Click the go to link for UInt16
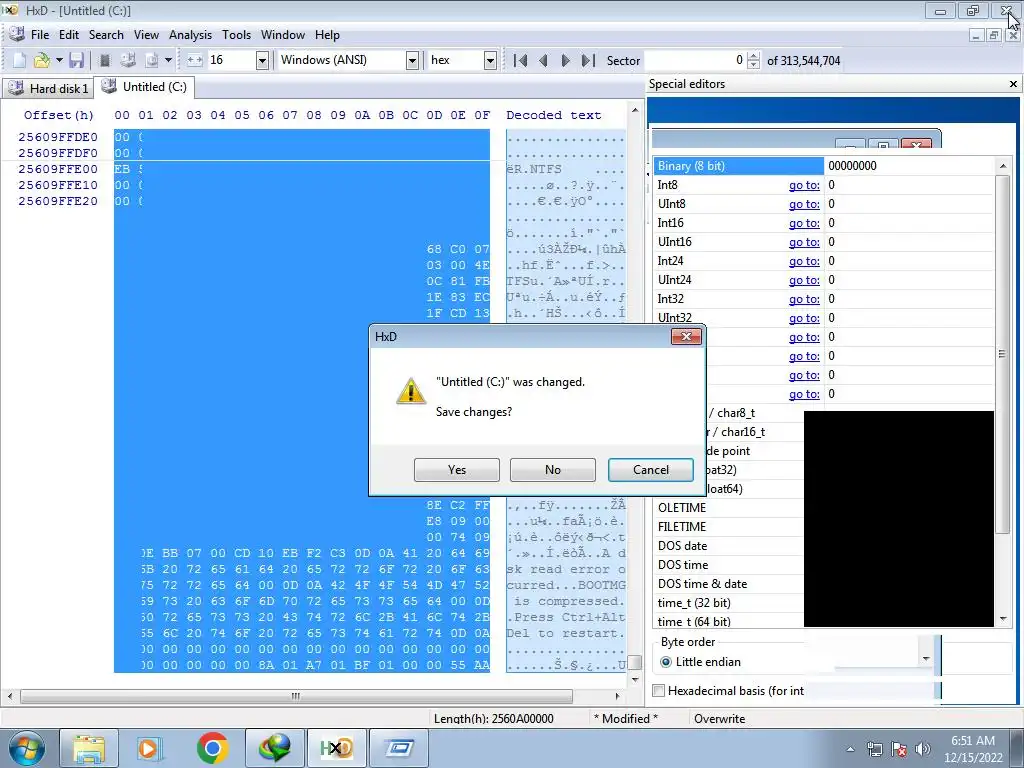 pyautogui.click(x=804, y=242)
